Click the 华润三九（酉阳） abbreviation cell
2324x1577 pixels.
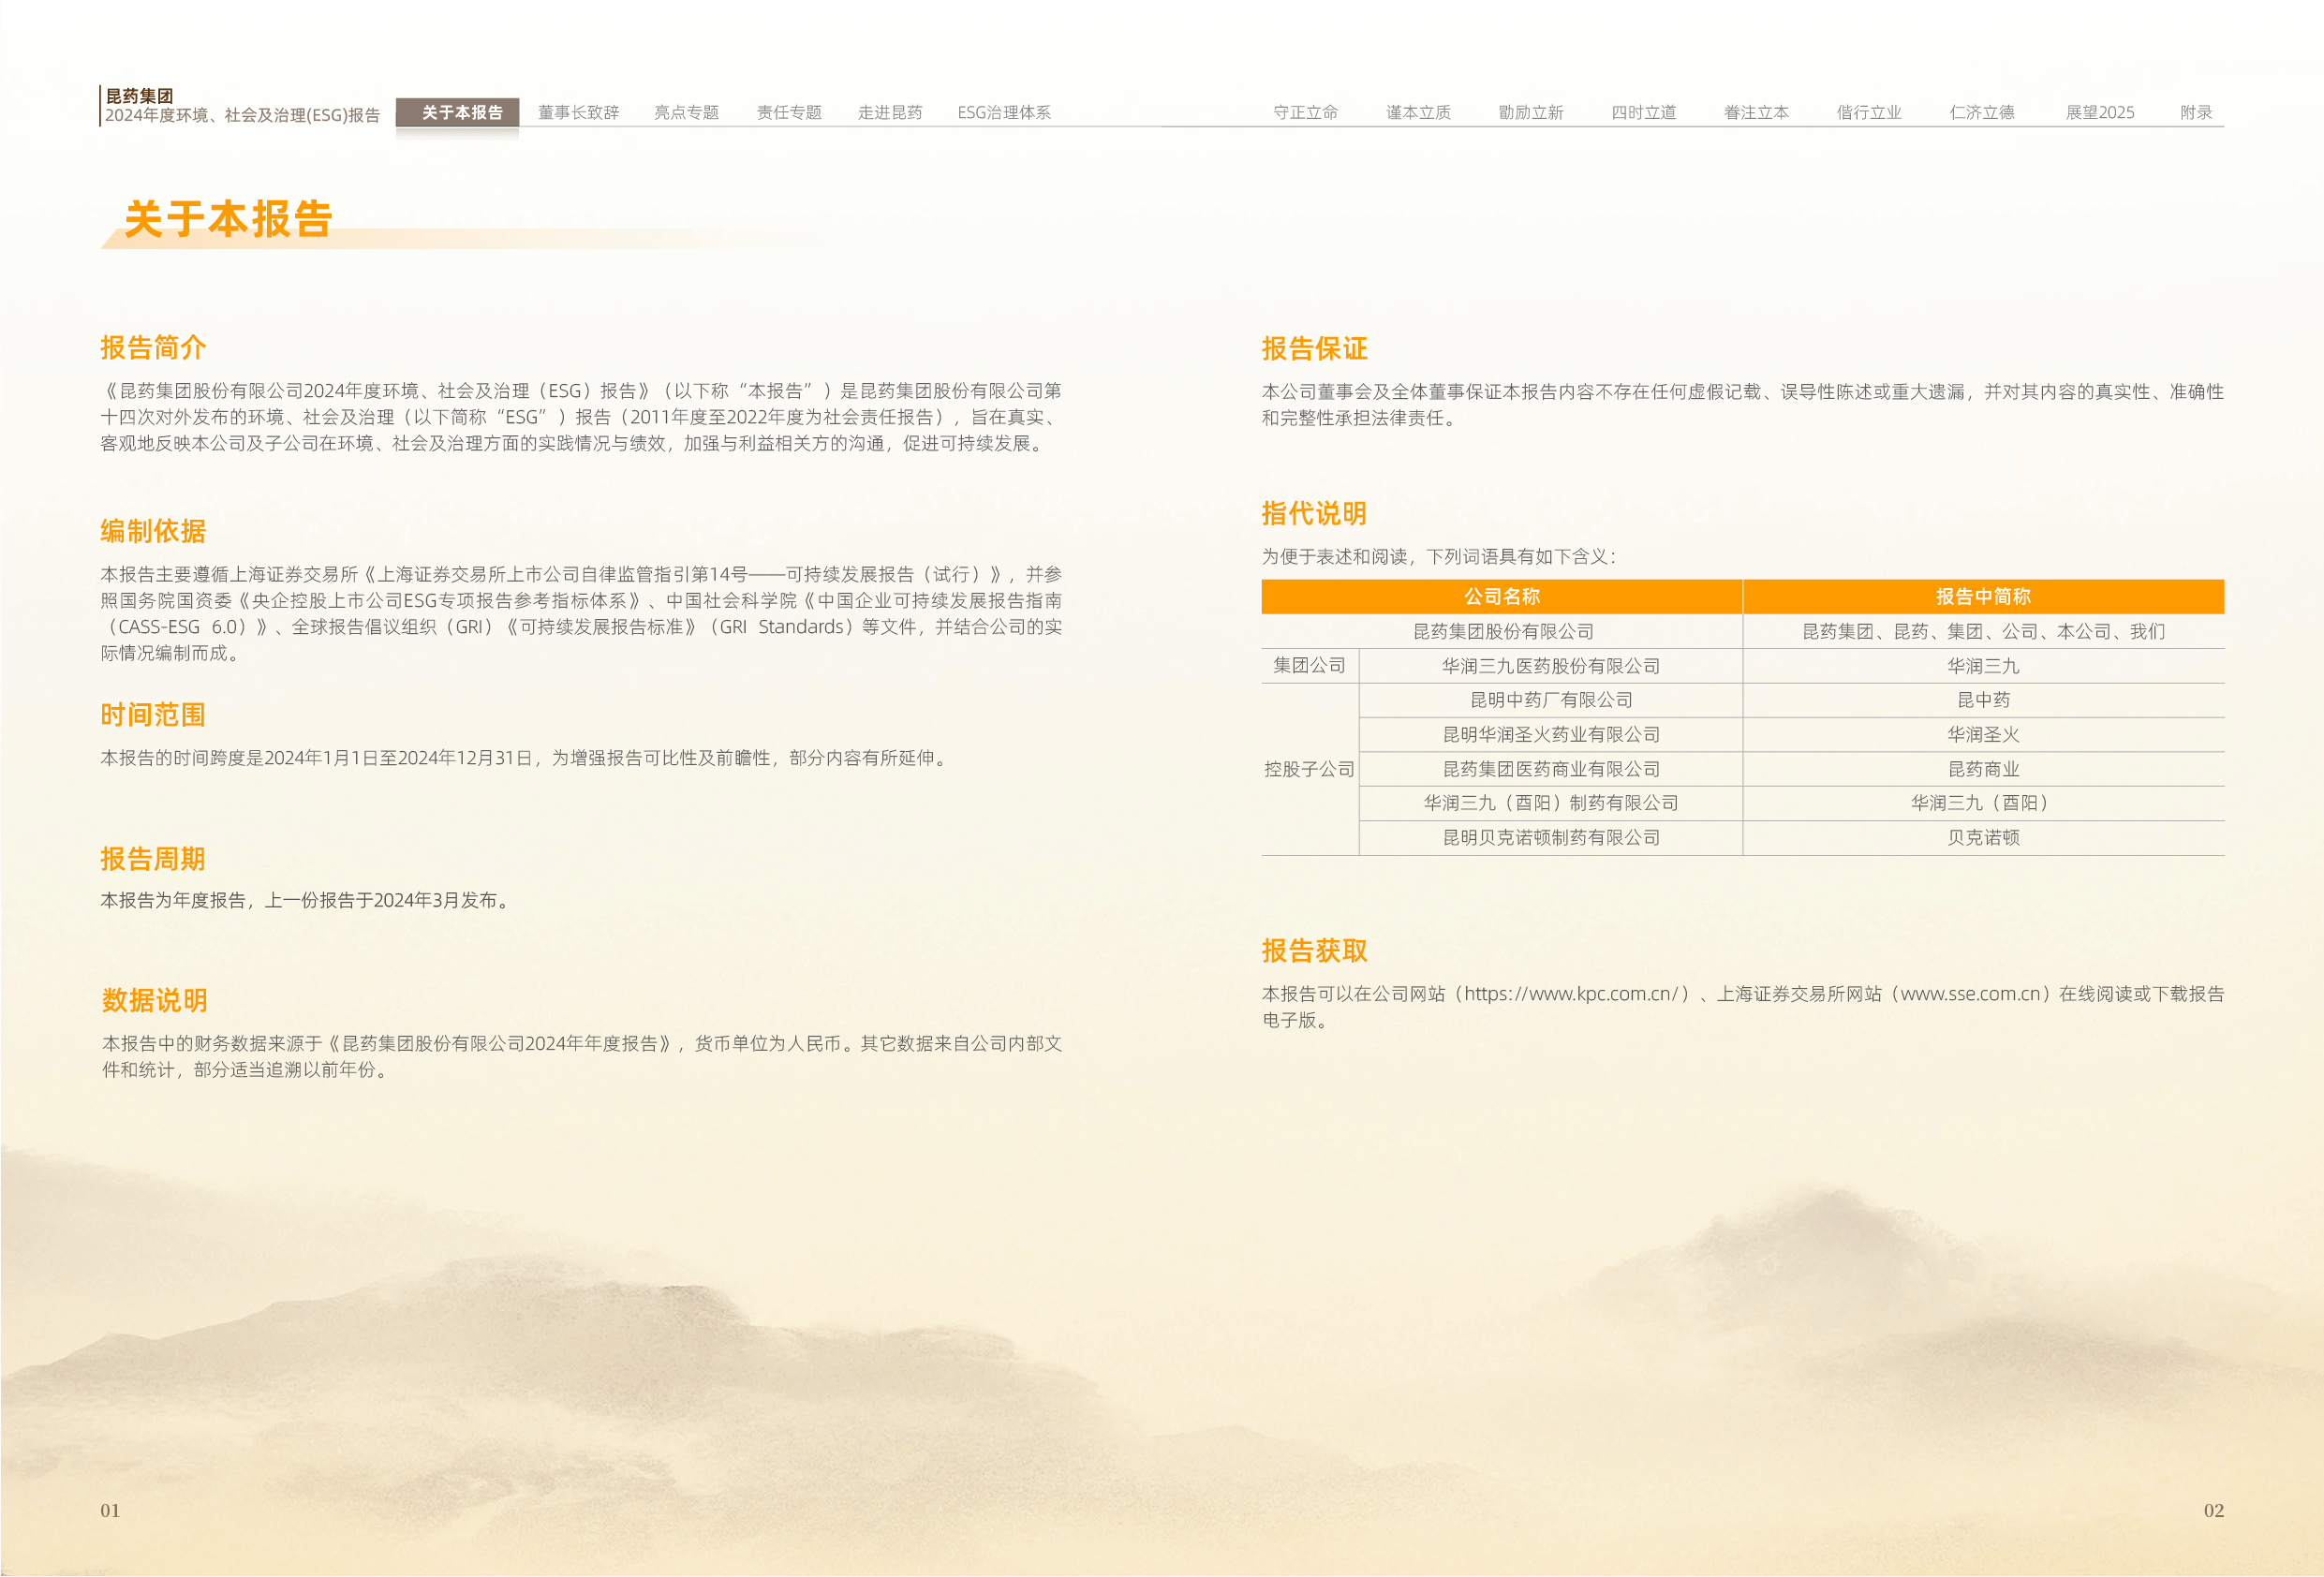pyautogui.click(x=1983, y=803)
